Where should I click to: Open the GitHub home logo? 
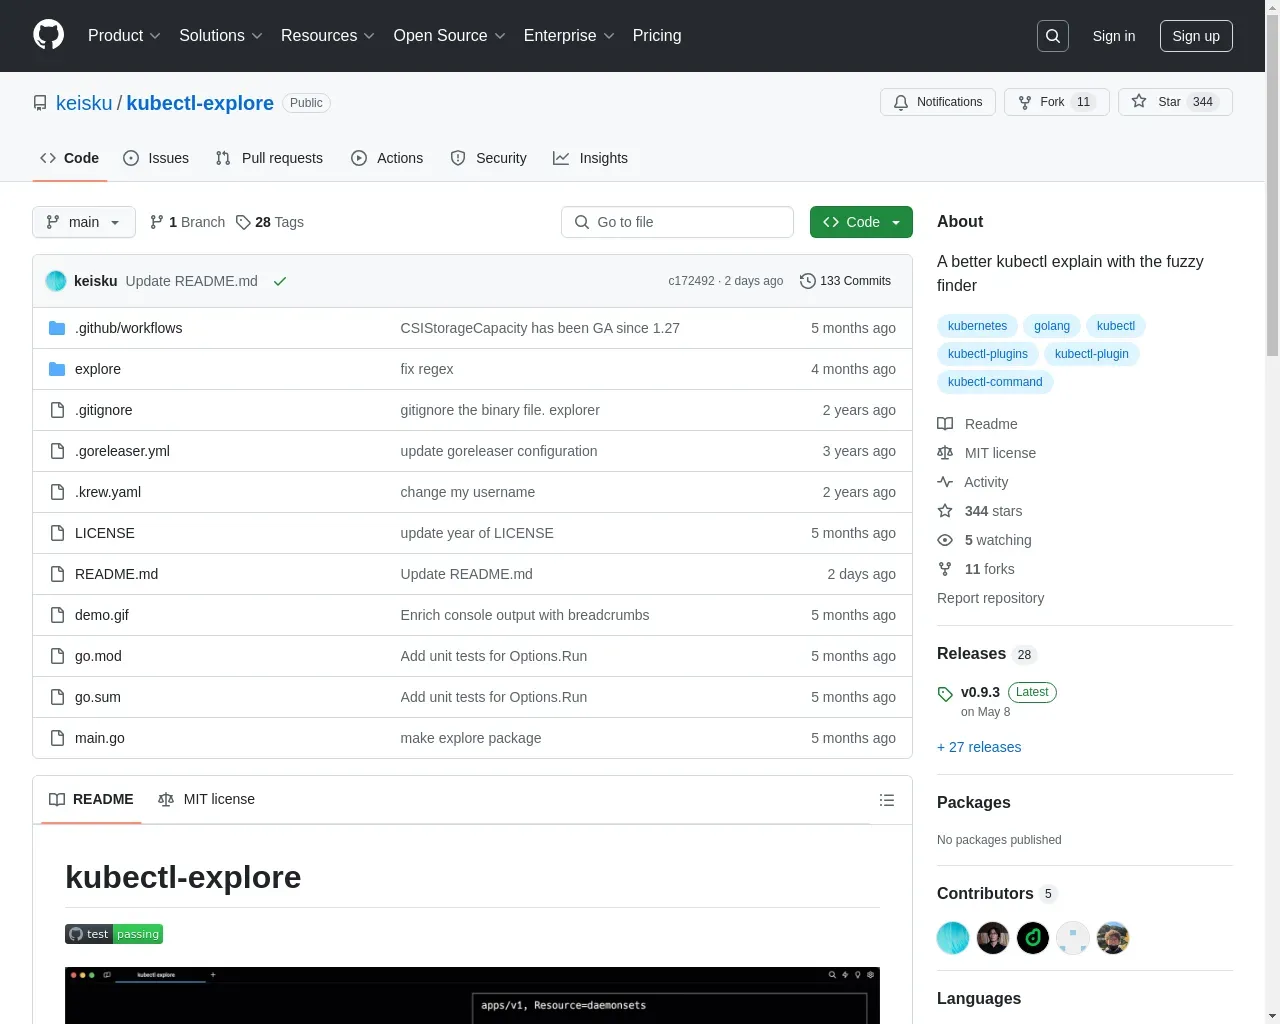(48, 35)
